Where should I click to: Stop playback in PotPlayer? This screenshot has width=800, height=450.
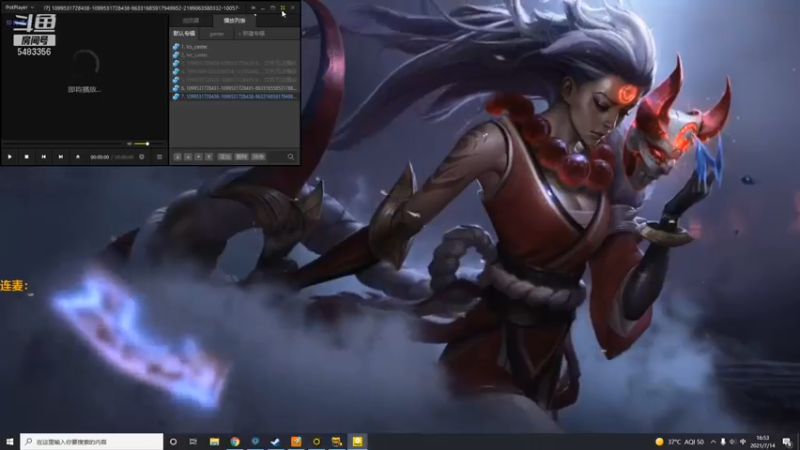(27, 157)
